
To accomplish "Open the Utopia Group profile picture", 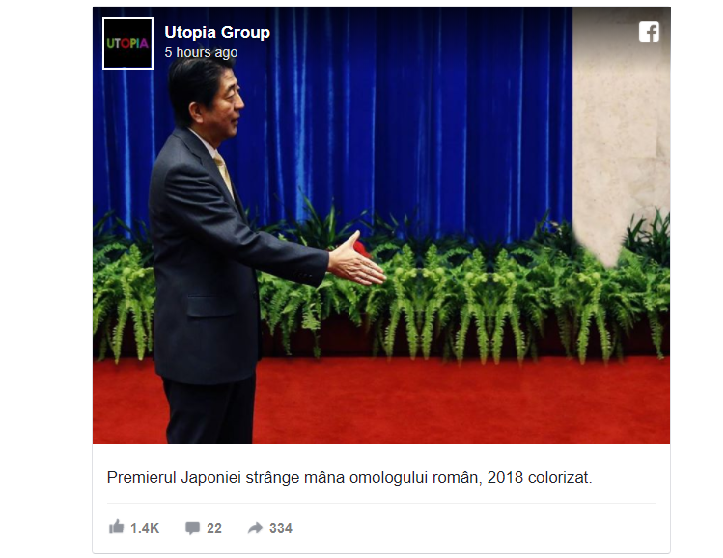I will pos(128,43).
